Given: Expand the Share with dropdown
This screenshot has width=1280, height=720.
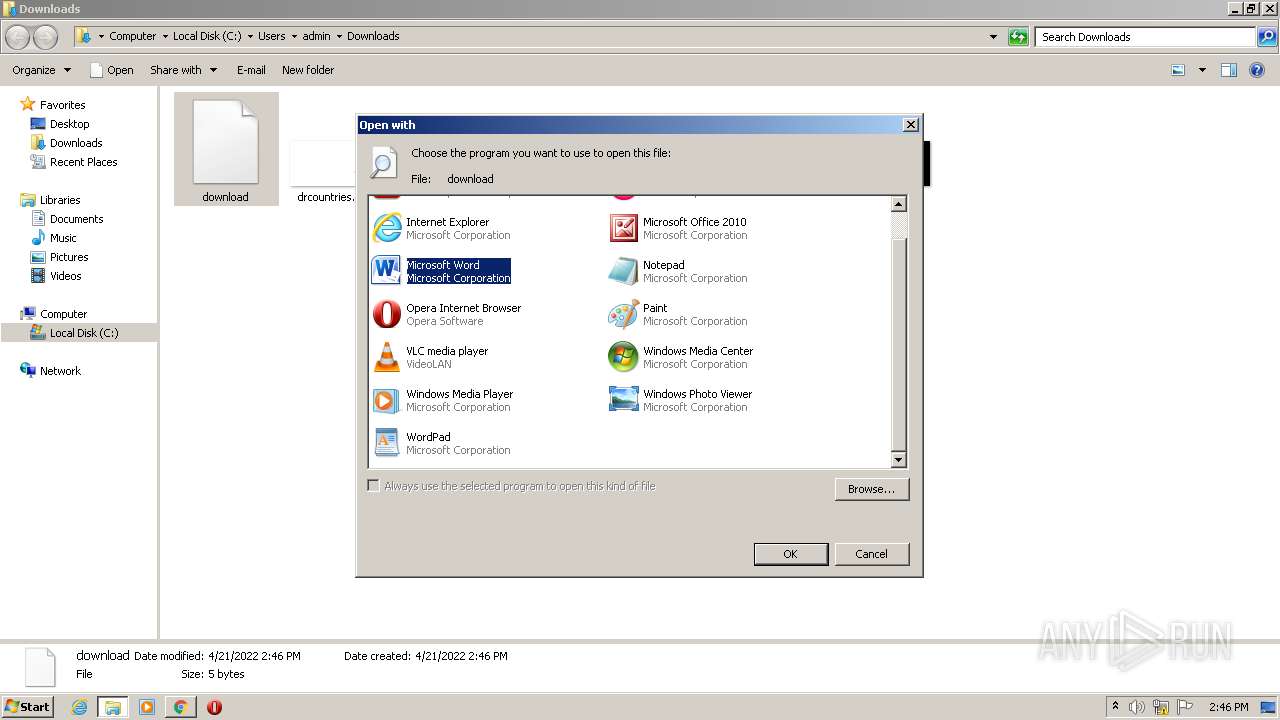Looking at the screenshot, I should (x=184, y=70).
